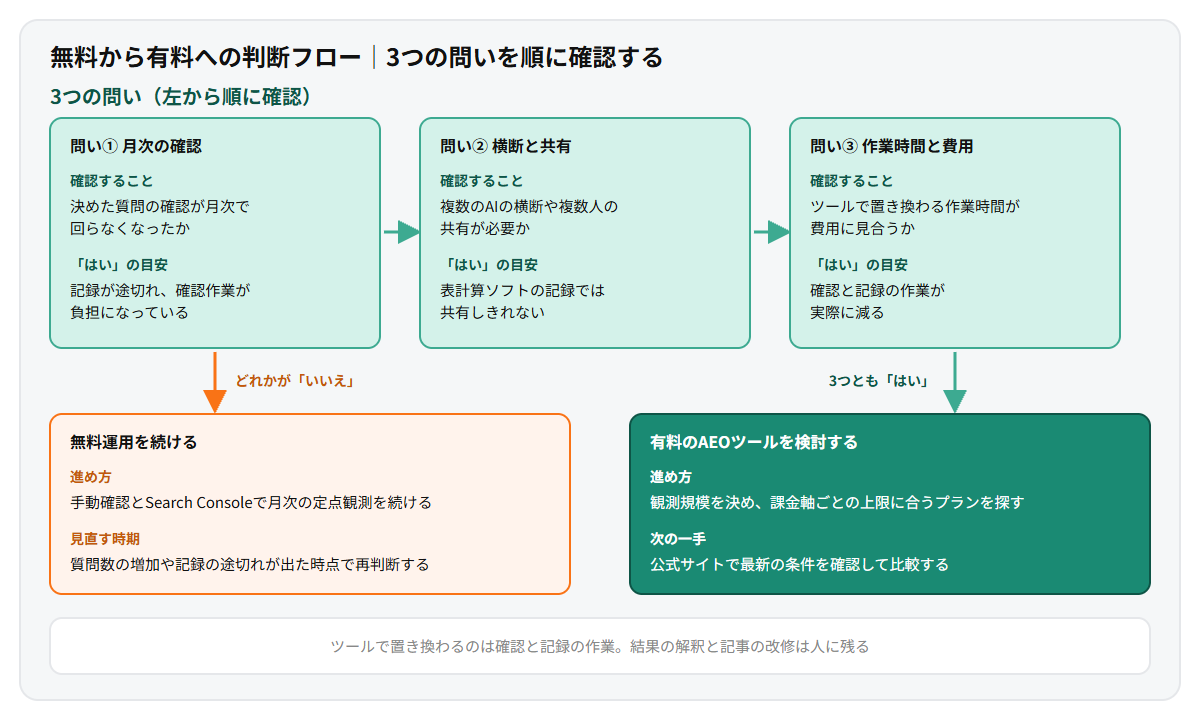Click text '観測規模を決め、課金軸ごとの上限に合うプランを探す'

pyautogui.click(x=837, y=502)
